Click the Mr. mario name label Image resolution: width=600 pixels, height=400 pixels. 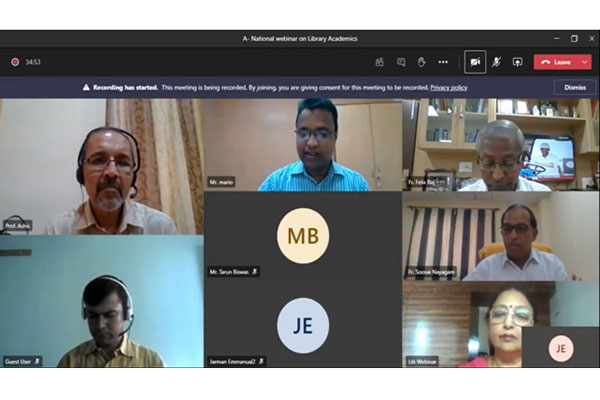point(221,182)
